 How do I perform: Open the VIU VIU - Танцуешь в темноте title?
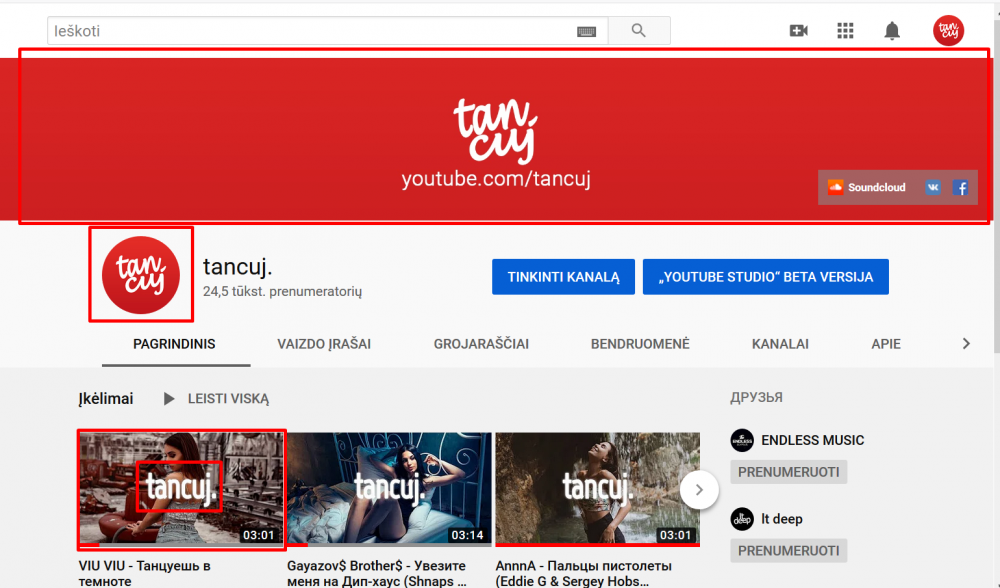pyautogui.click(x=144, y=573)
